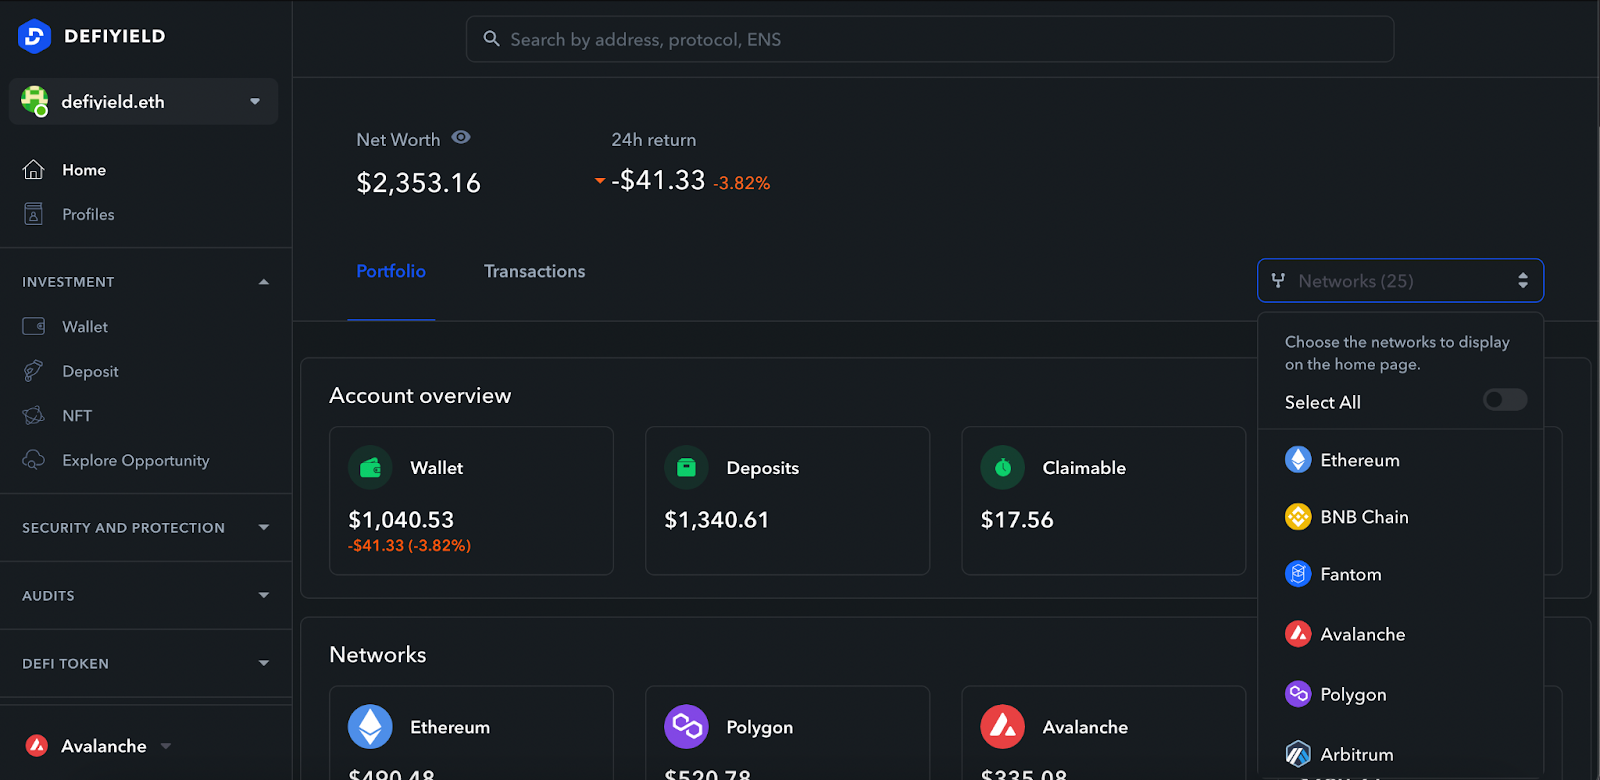Close the Networks (25) dropdown
This screenshot has width=1600, height=780.
coord(1400,281)
